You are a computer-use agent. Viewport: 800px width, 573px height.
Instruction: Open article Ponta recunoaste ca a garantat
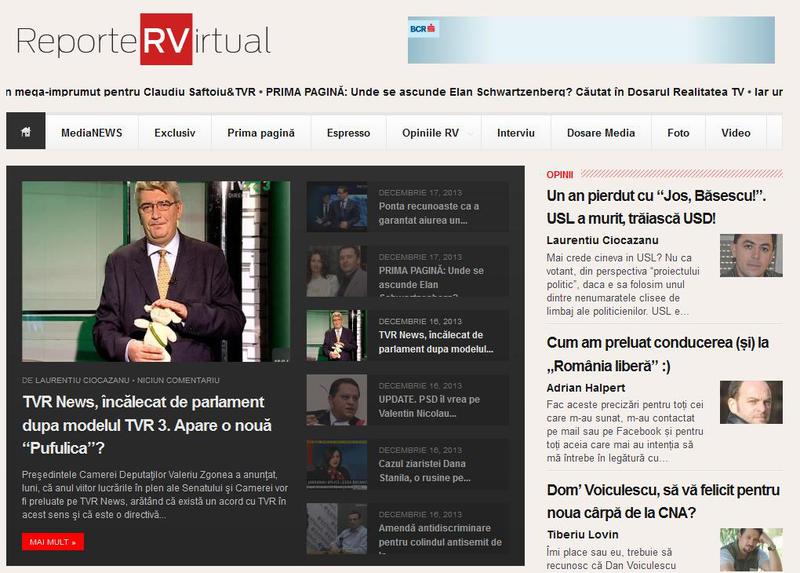(429, 213)
